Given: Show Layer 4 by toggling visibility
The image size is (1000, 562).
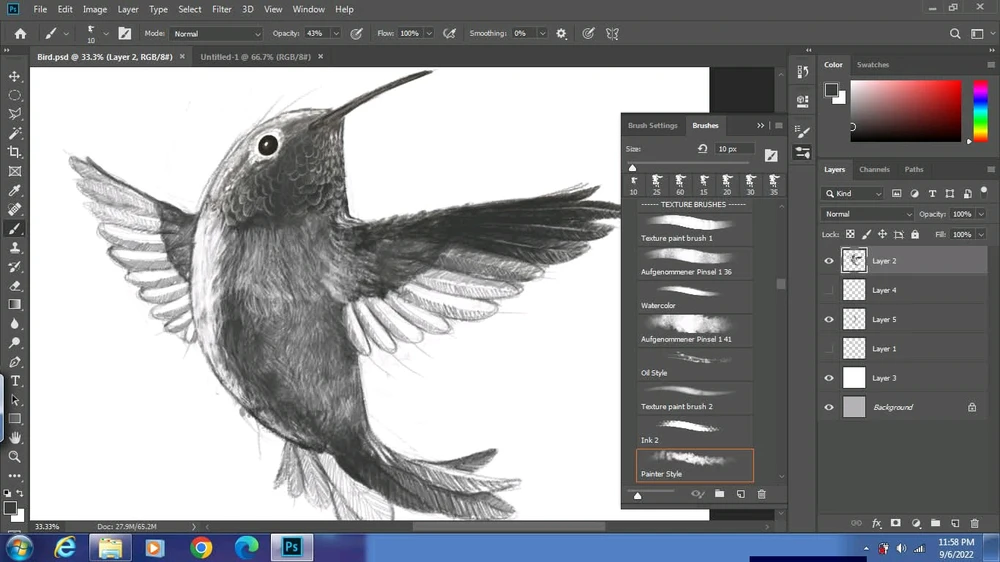Looking at the screenshot, I should tap(828, 290).
